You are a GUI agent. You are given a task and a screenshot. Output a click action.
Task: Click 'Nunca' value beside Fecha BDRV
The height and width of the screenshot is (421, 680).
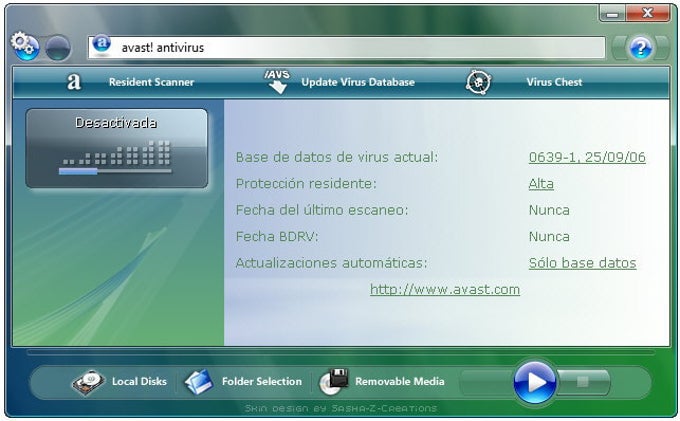(549, 237)
